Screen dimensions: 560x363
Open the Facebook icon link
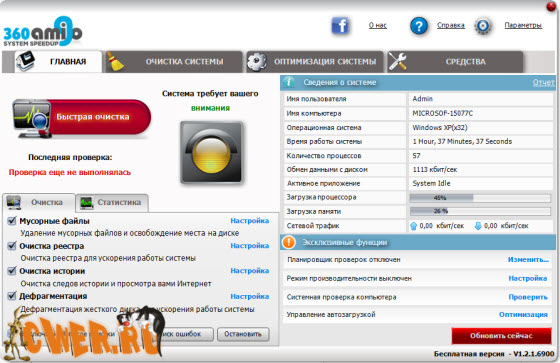pos(340,26)
